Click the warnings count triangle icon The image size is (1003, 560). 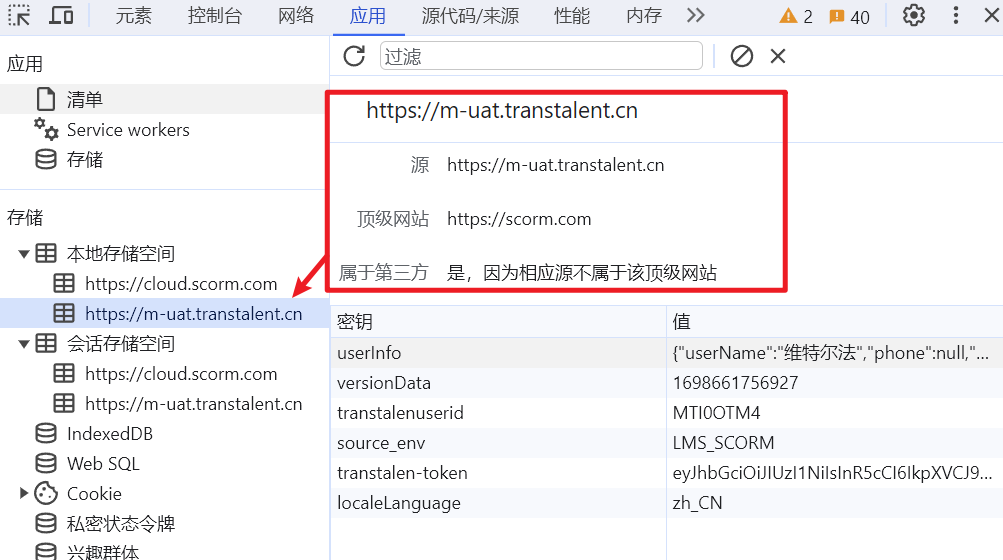(x=788, y=16)
